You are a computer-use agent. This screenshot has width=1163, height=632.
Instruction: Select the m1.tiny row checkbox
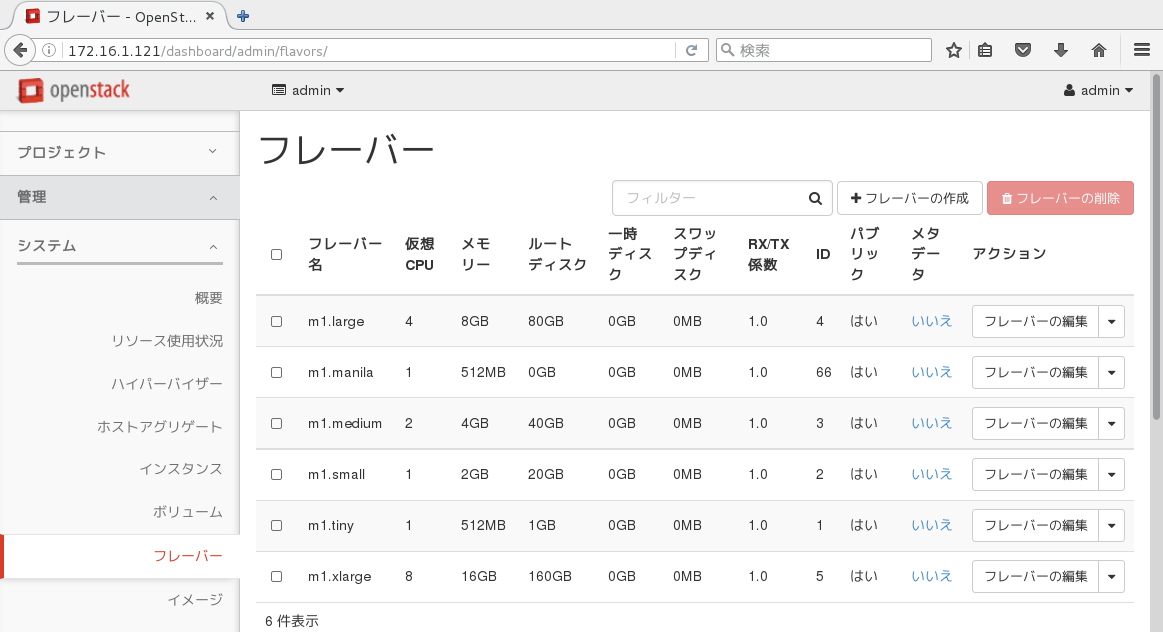(x=277, y=525)
